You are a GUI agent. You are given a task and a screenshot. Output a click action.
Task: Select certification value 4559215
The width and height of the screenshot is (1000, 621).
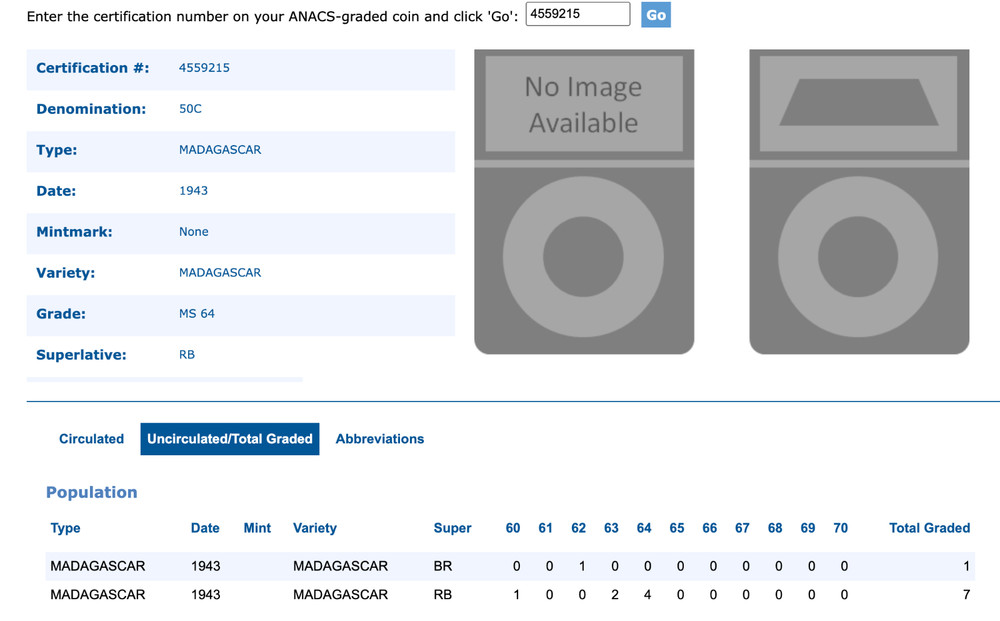click(204, 68)
